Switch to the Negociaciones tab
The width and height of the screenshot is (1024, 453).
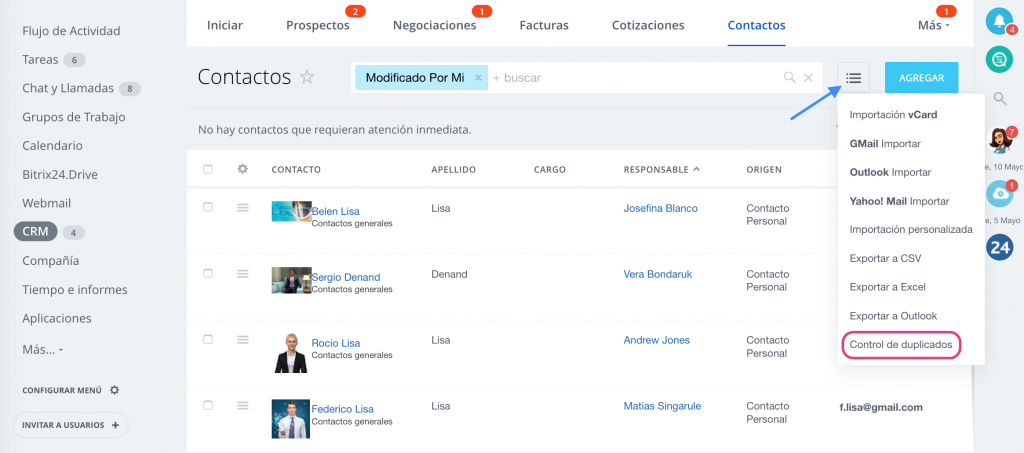(434, 25)
